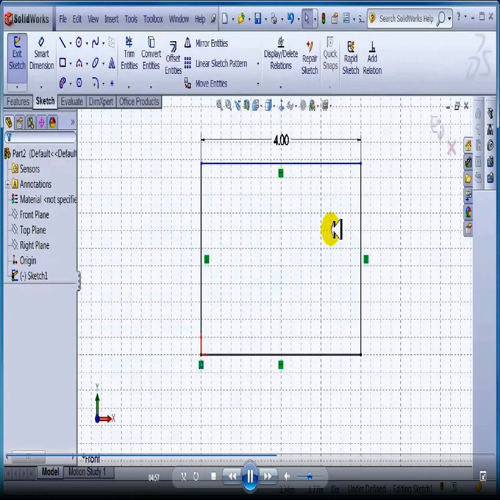Click the Print icon in top toolbar
500x500 pixels.
(x=274, y=18)
